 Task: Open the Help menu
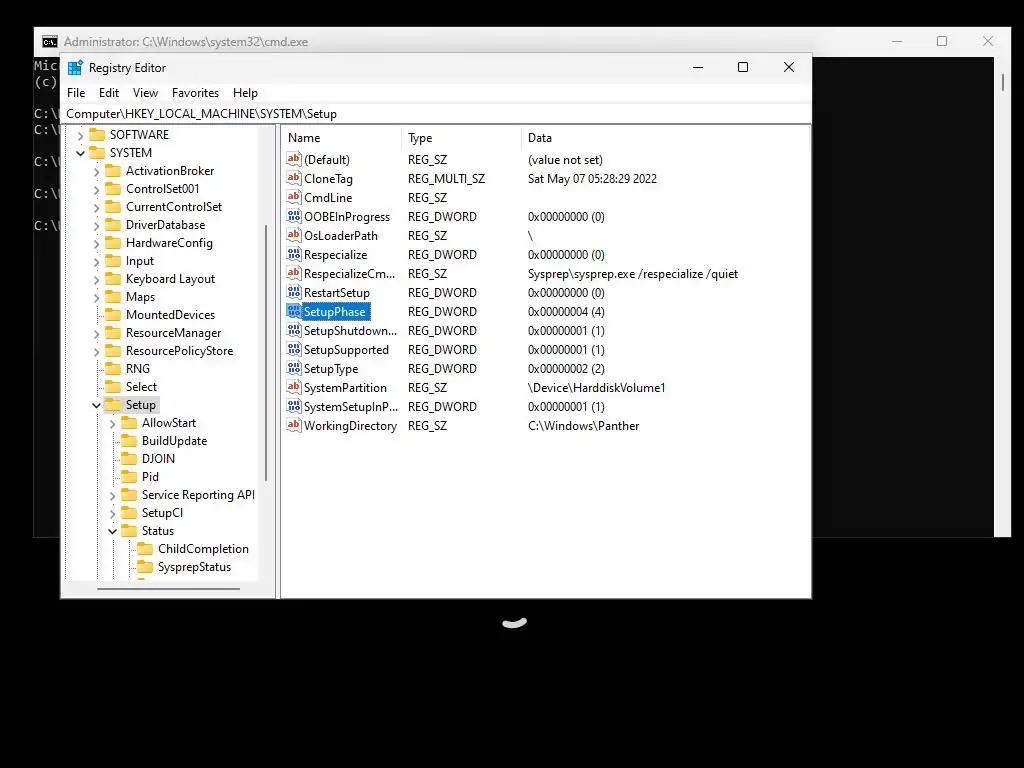pos(245,93)
